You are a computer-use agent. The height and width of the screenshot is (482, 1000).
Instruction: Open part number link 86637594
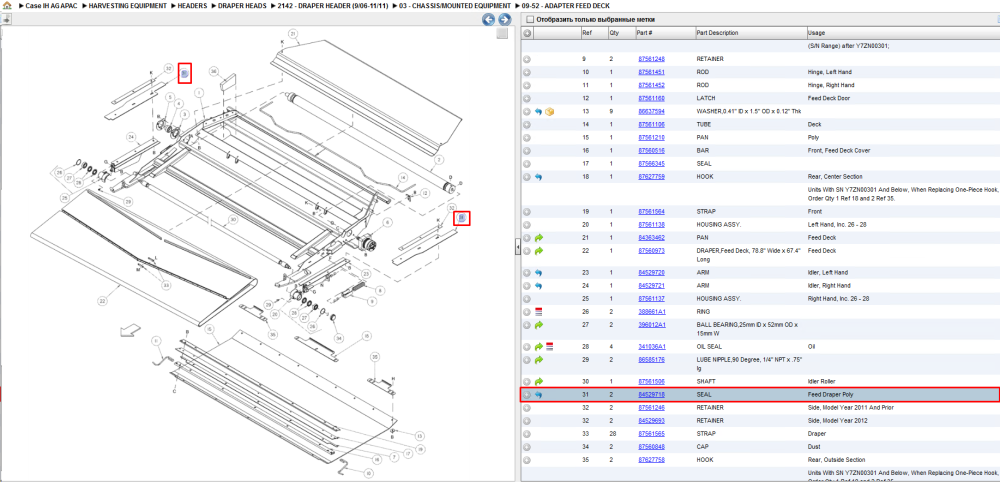[651, 112]
